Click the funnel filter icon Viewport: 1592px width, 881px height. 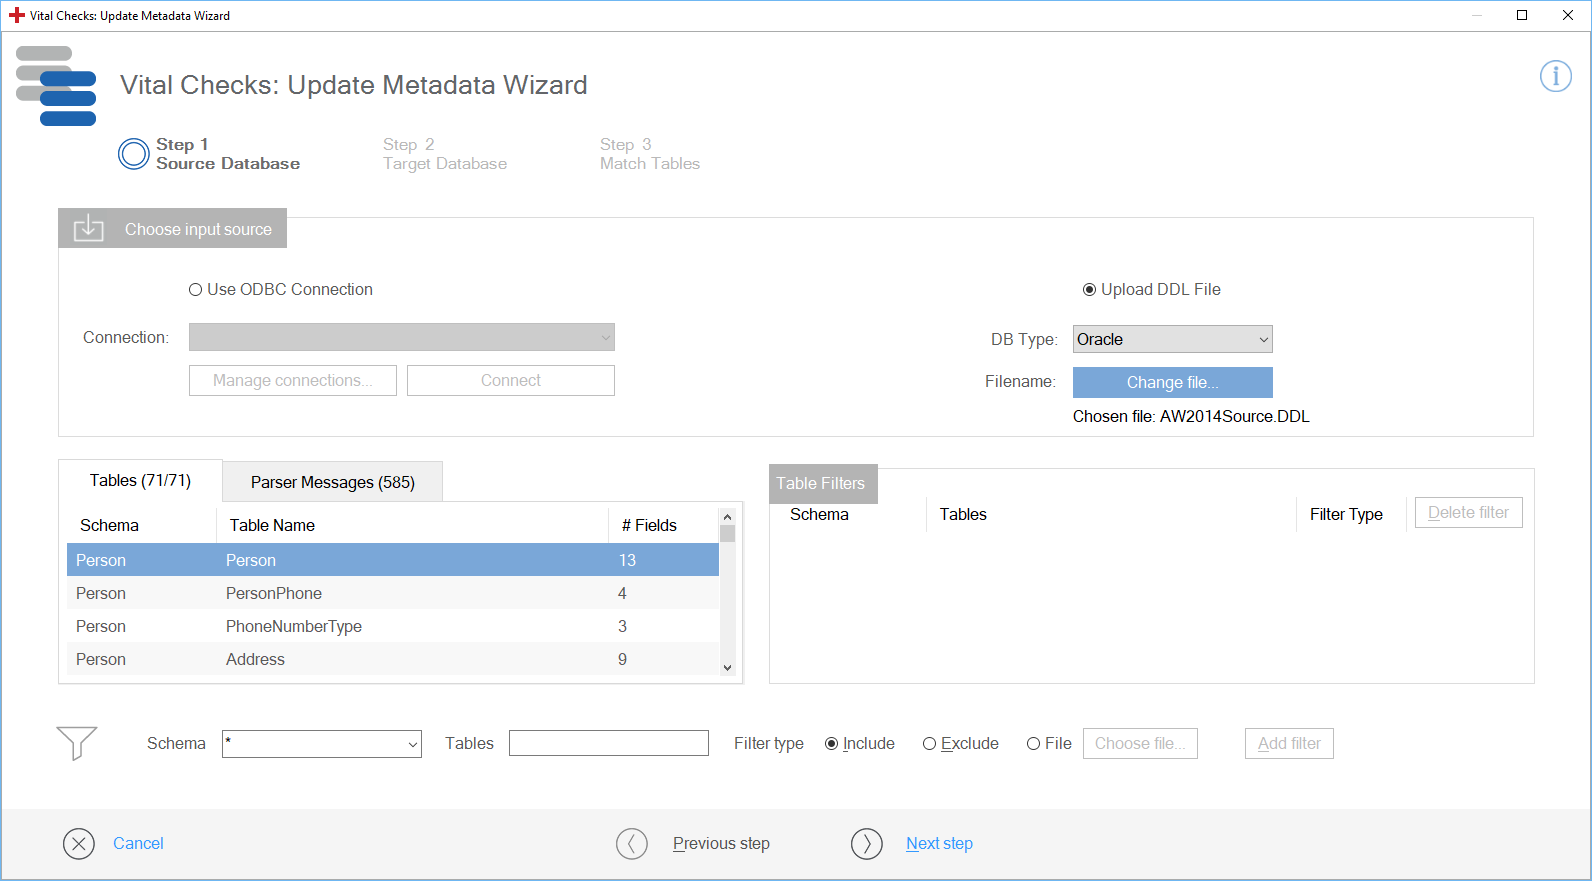(x=77, y=743)
